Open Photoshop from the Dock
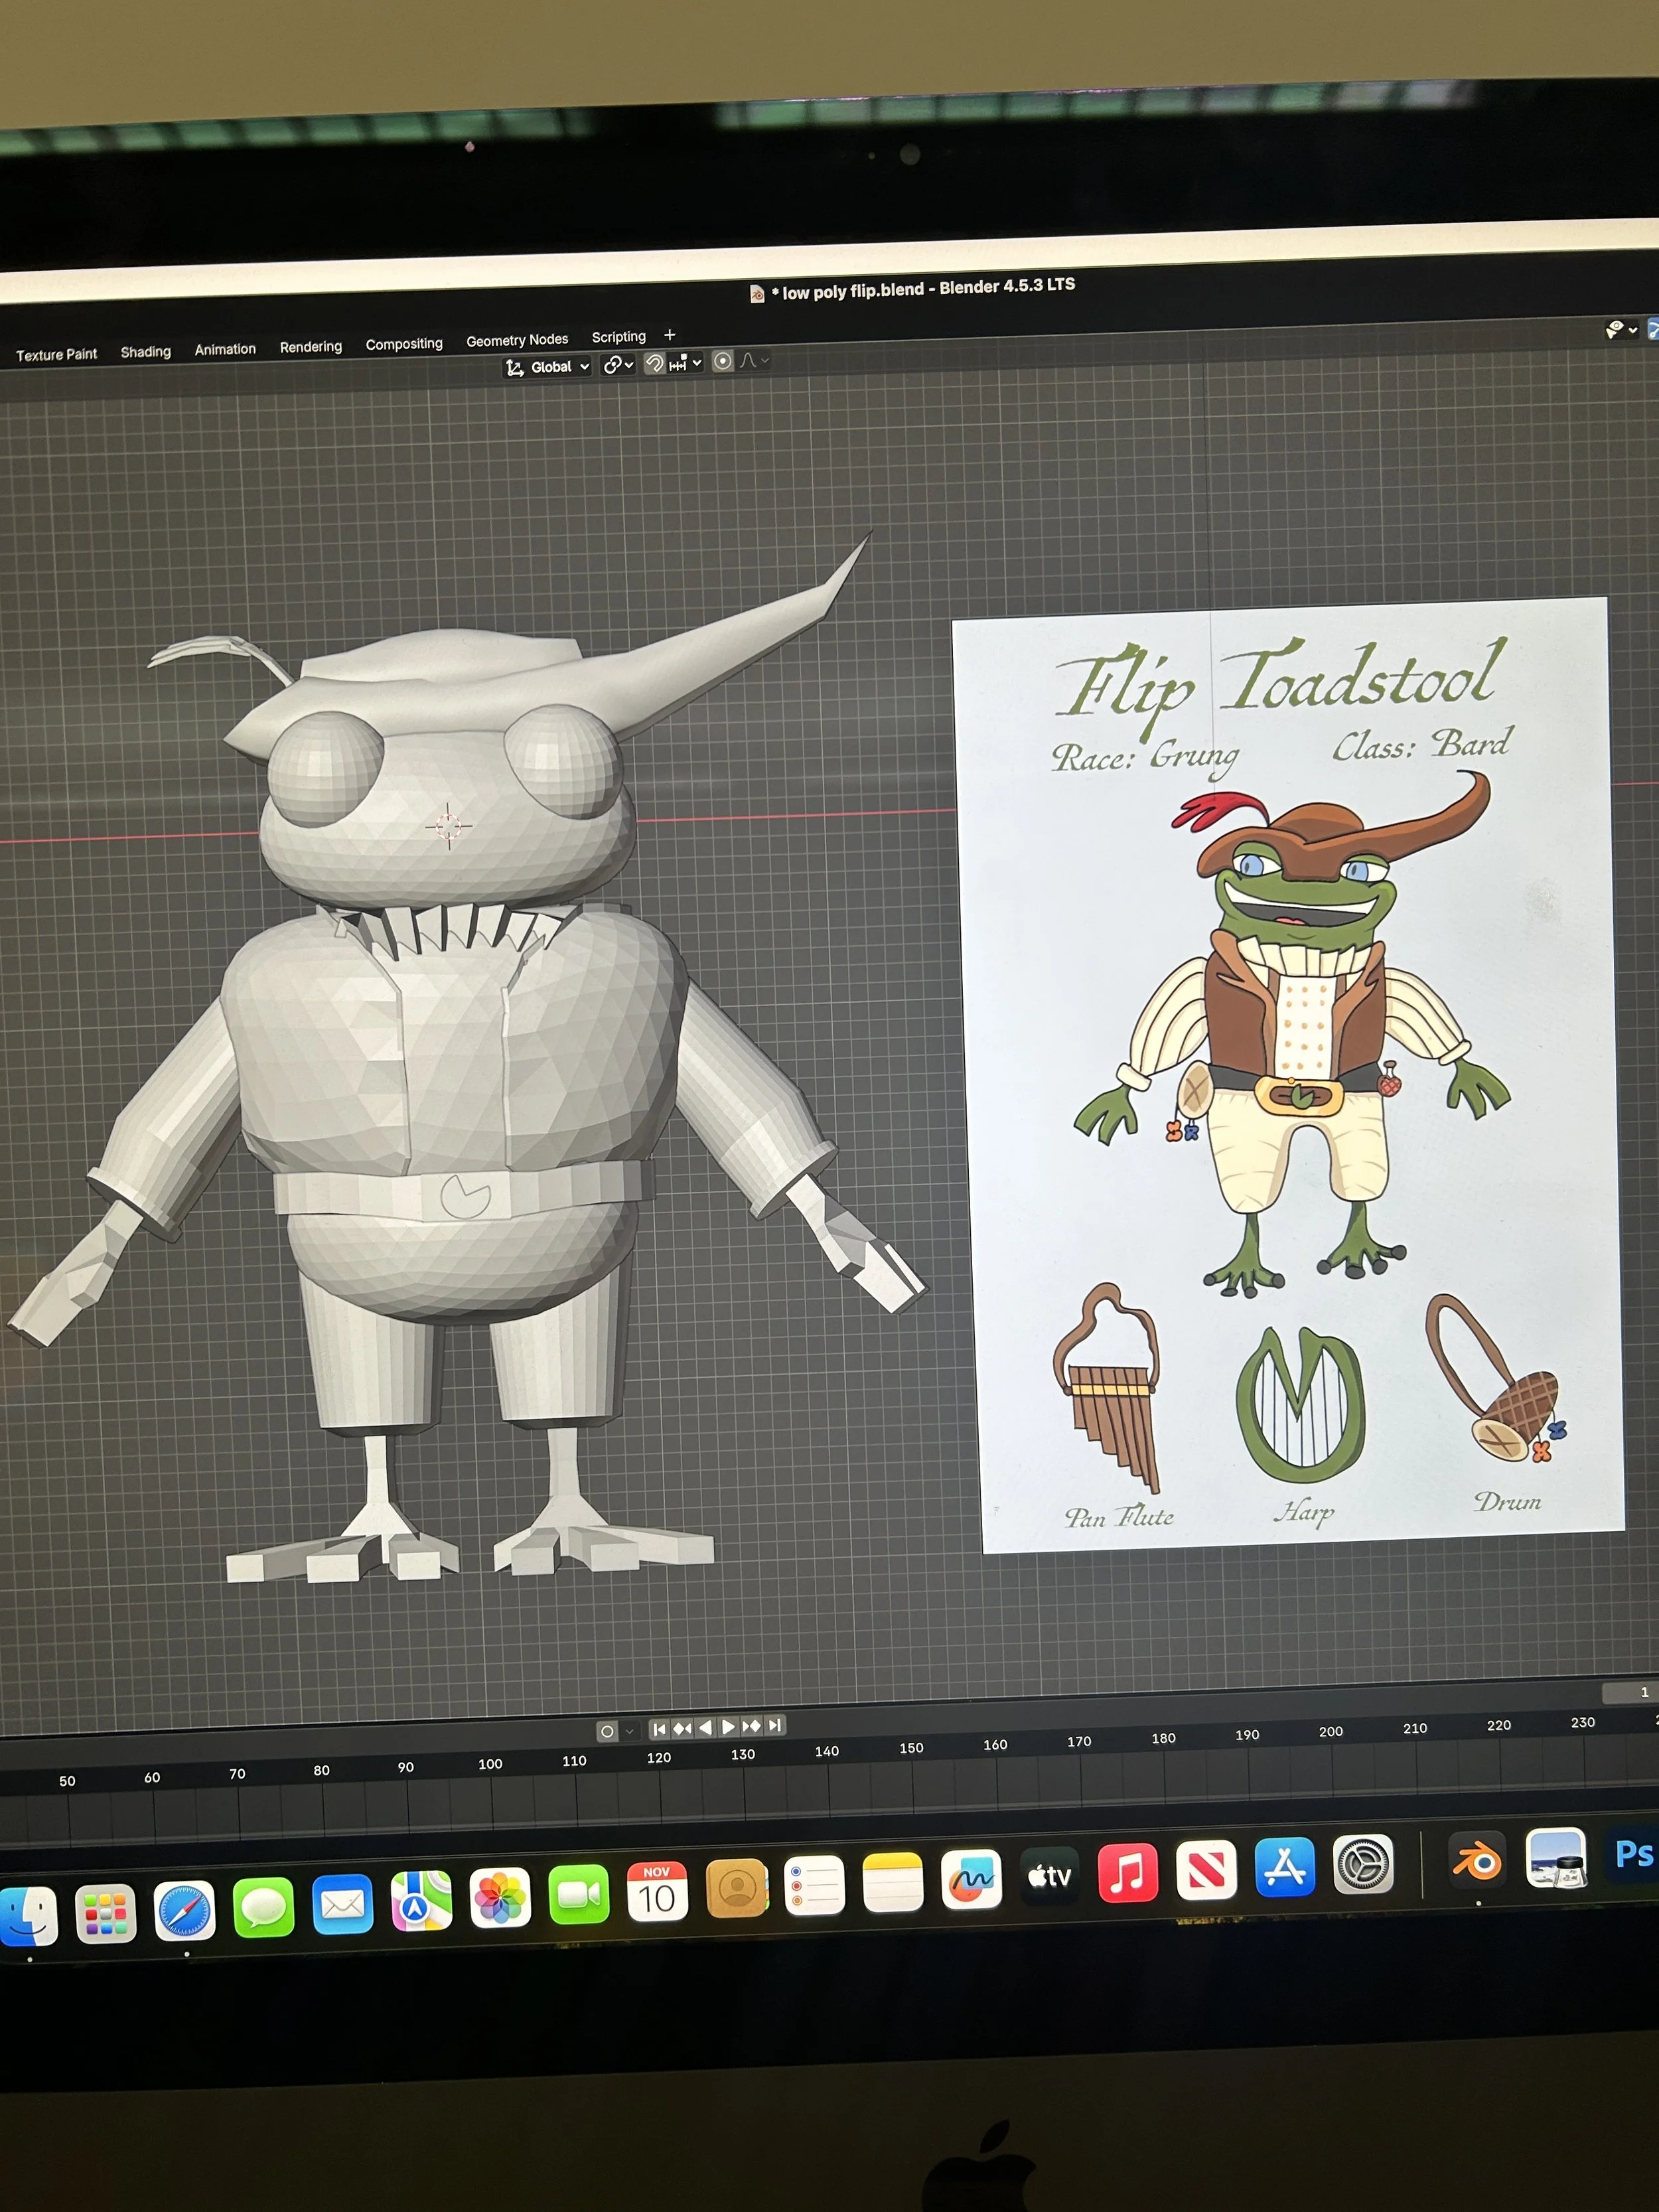1659x2212 pixels. (1634, 1854)
